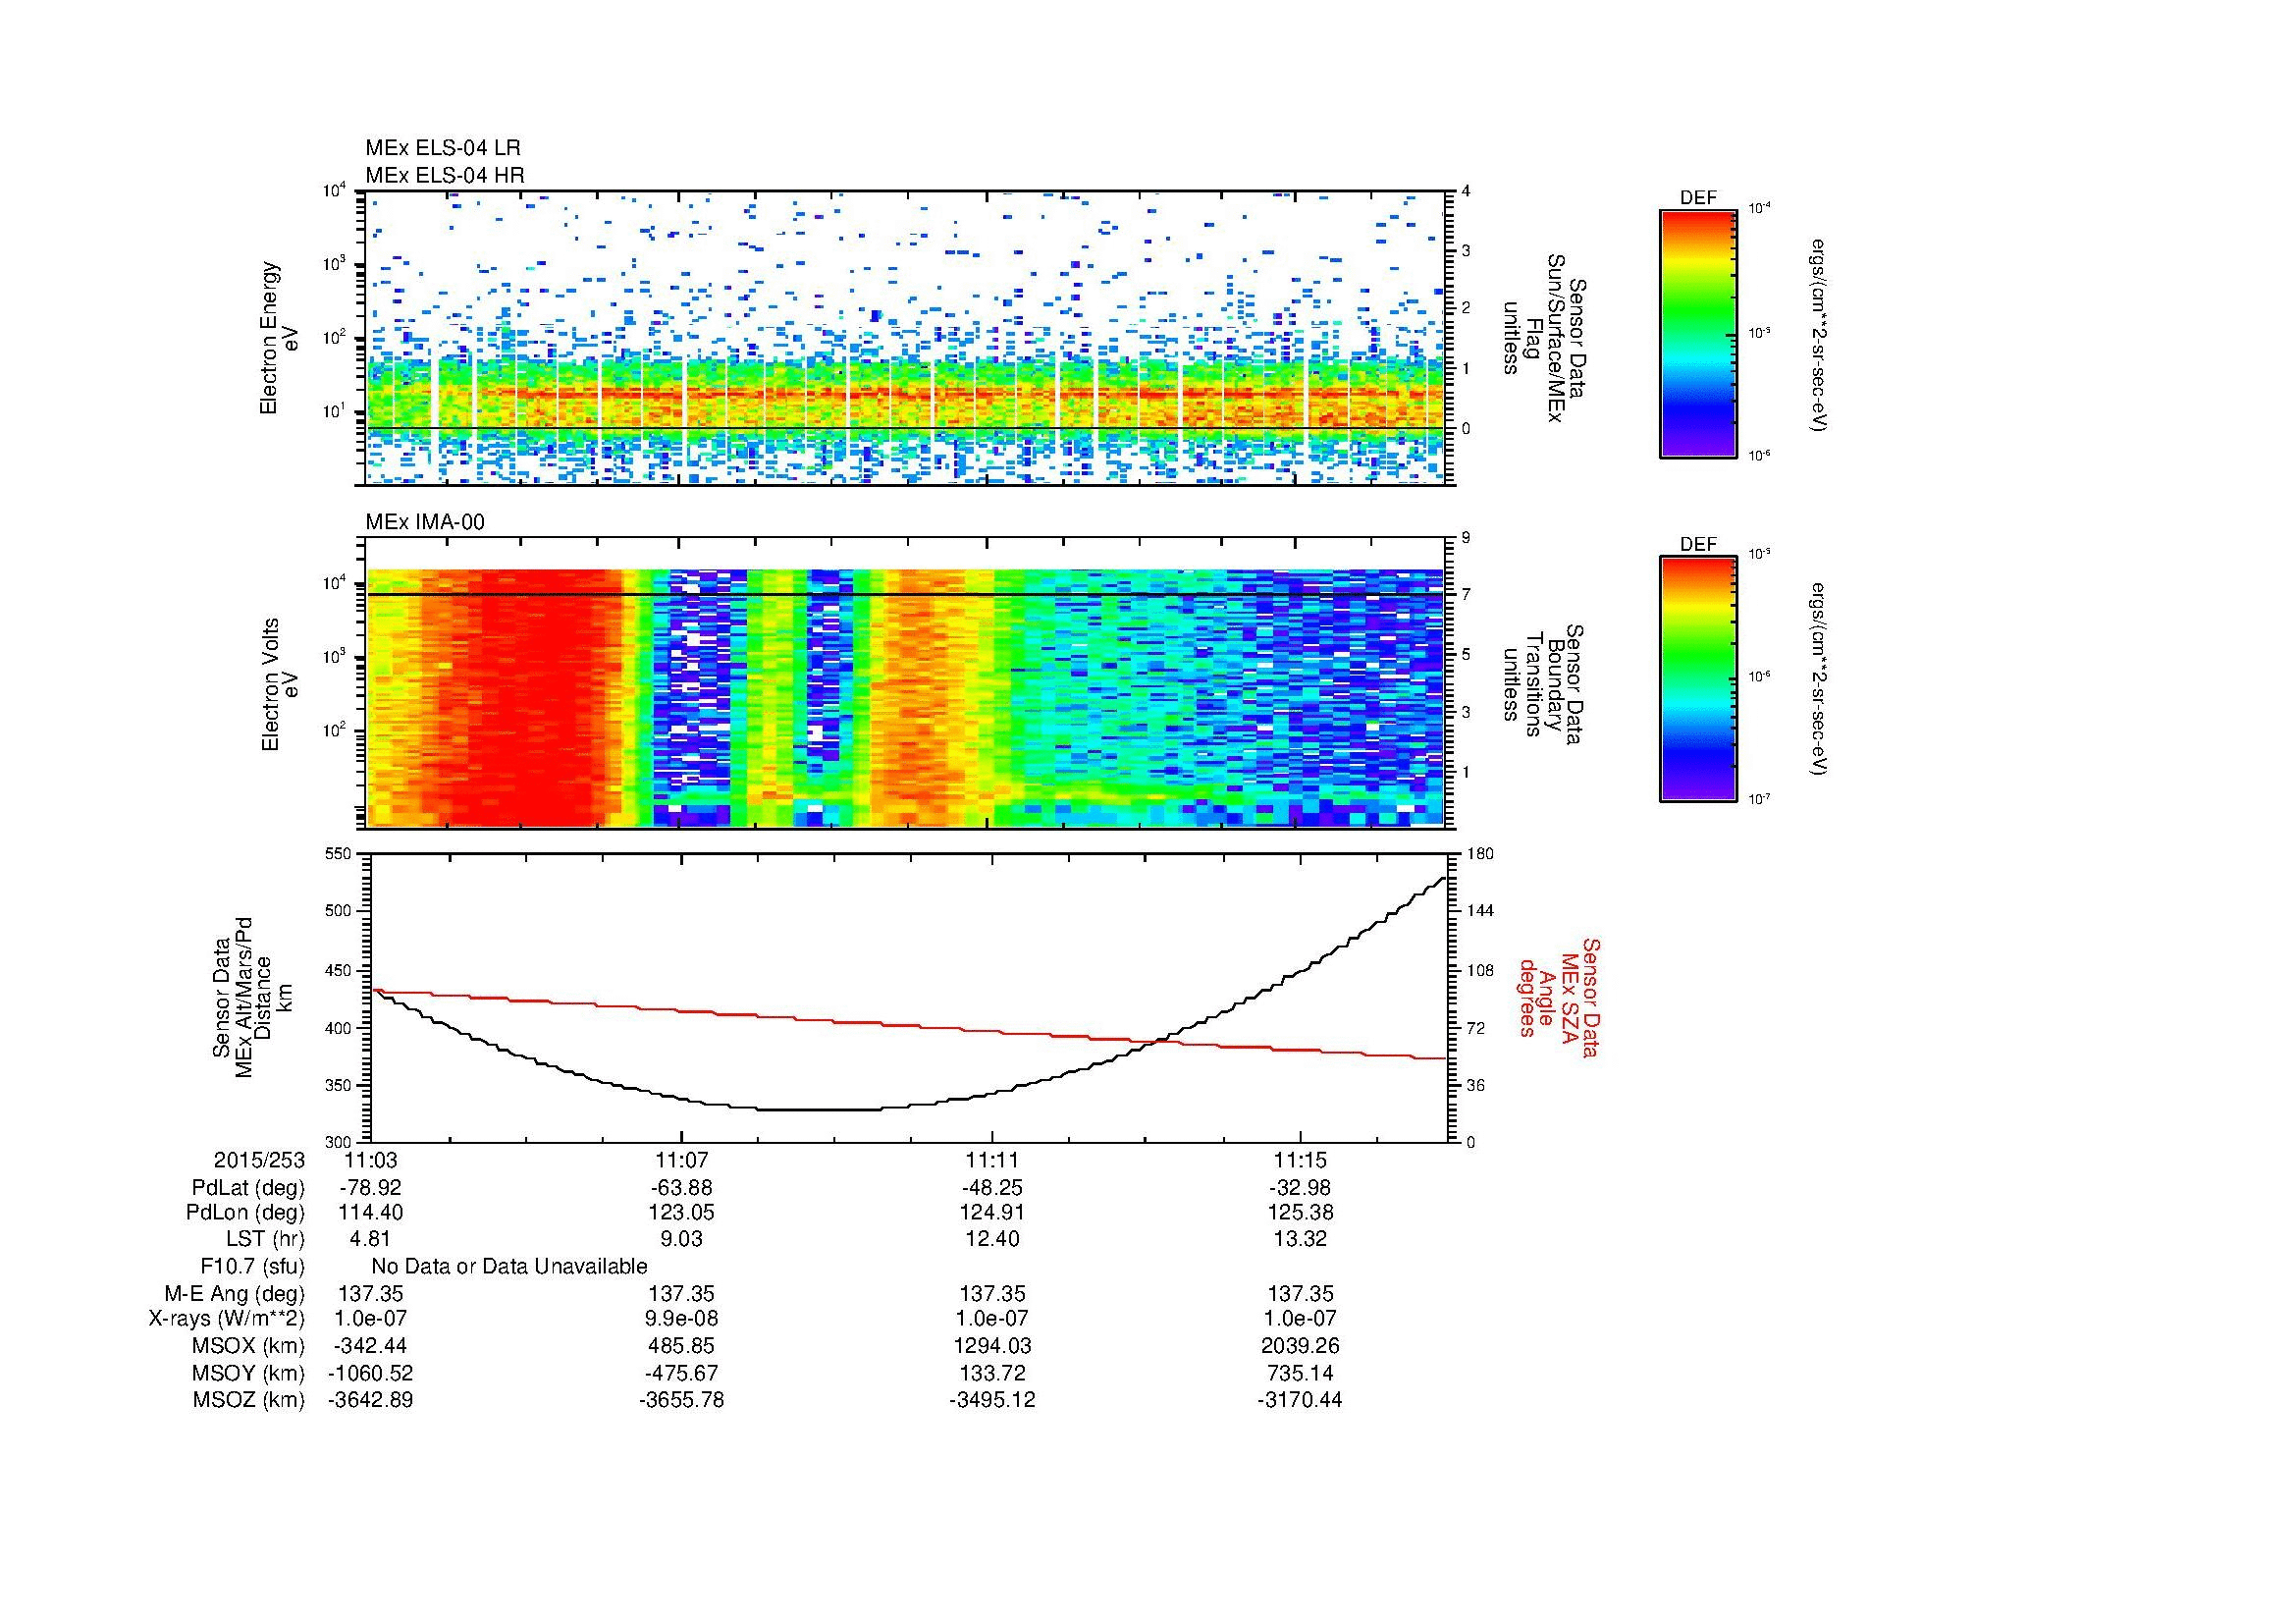Screen dimensions: 2296x1623
Task: Click the M-E Ang (deg) row label
Action: (x=235, y=1294)
